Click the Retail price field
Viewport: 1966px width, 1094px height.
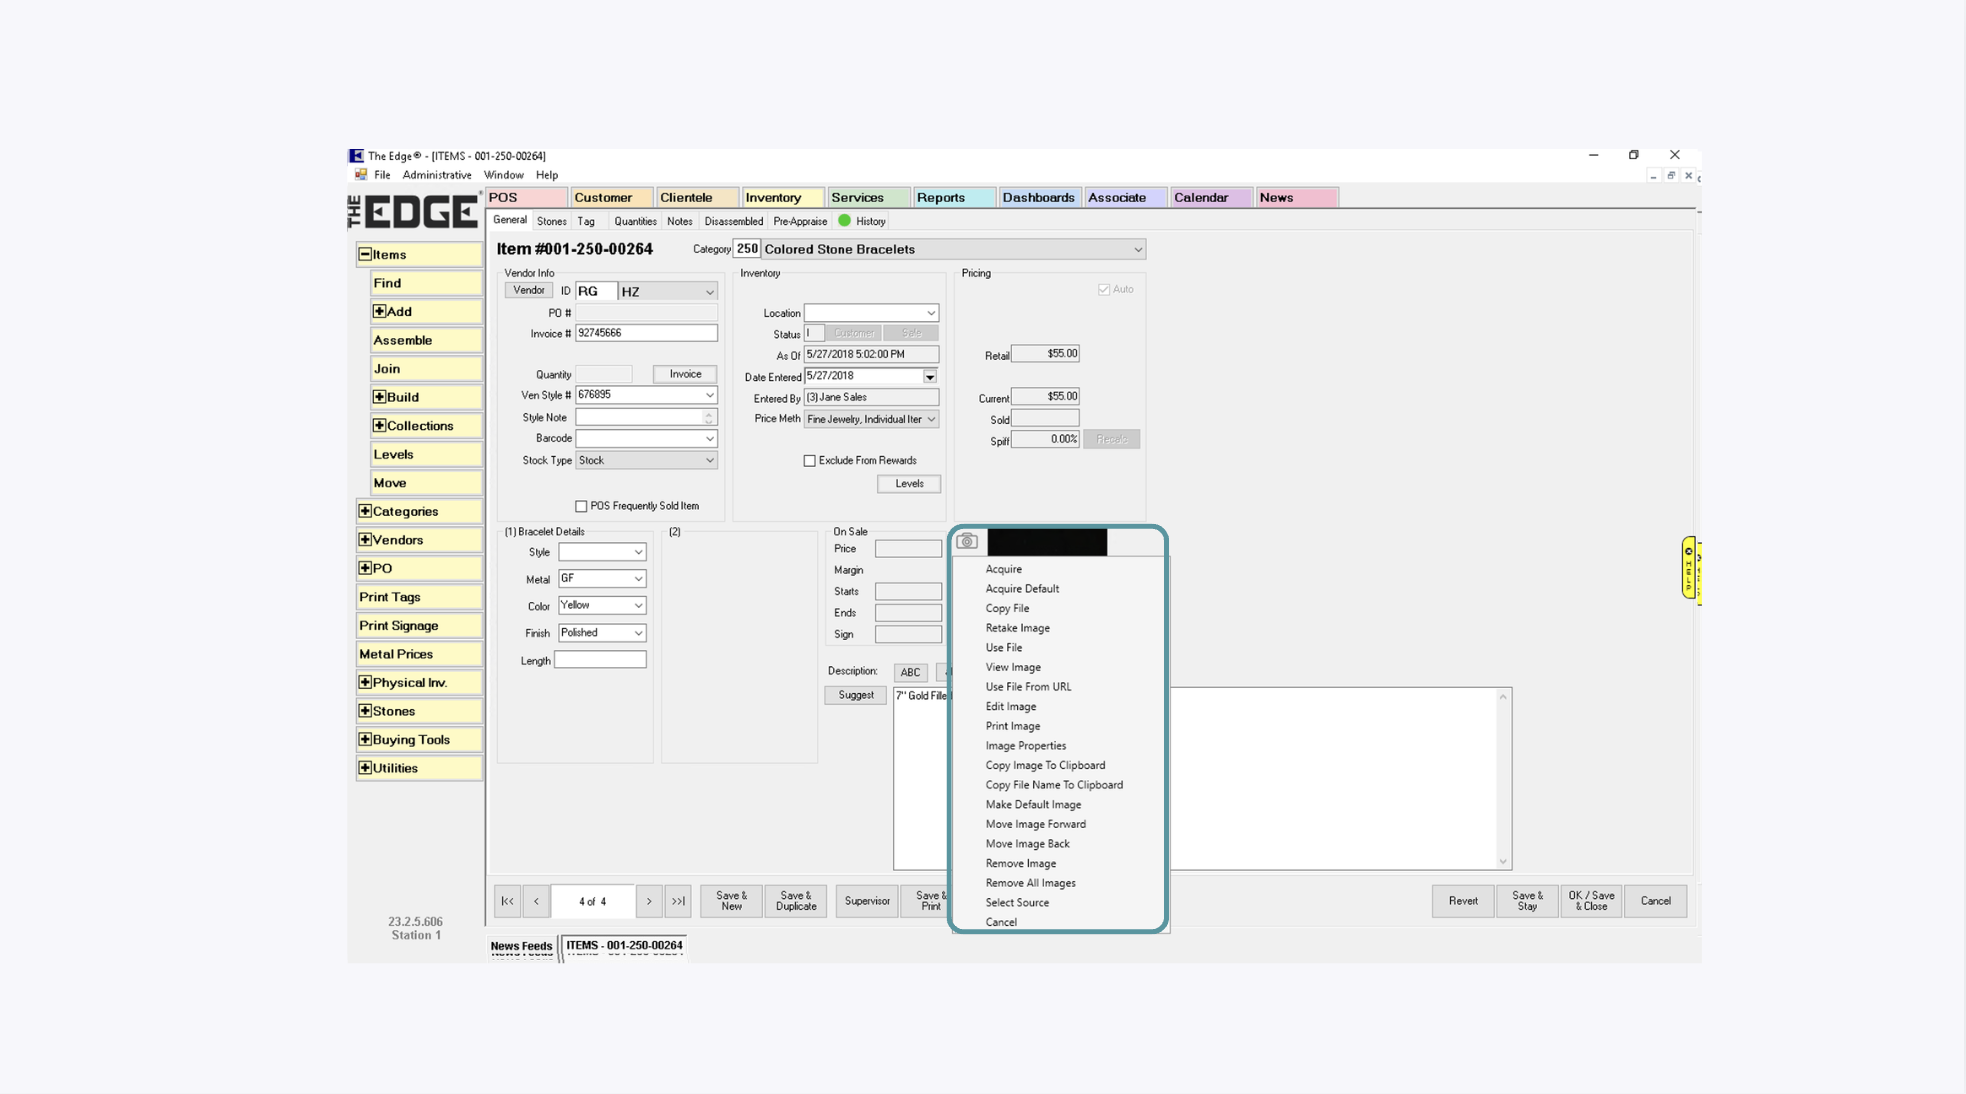1045,354
